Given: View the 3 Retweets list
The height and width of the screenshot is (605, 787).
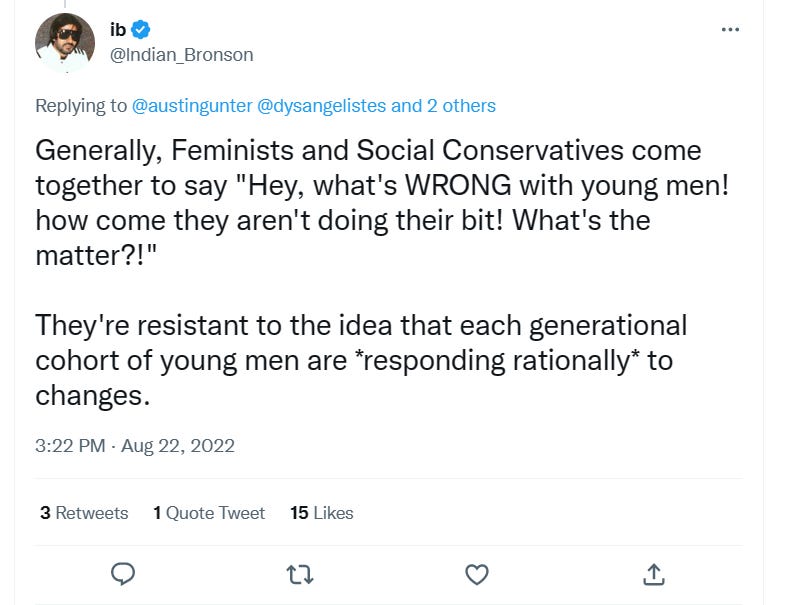Looking at the screenshot, I should click(x=84, y=512).
